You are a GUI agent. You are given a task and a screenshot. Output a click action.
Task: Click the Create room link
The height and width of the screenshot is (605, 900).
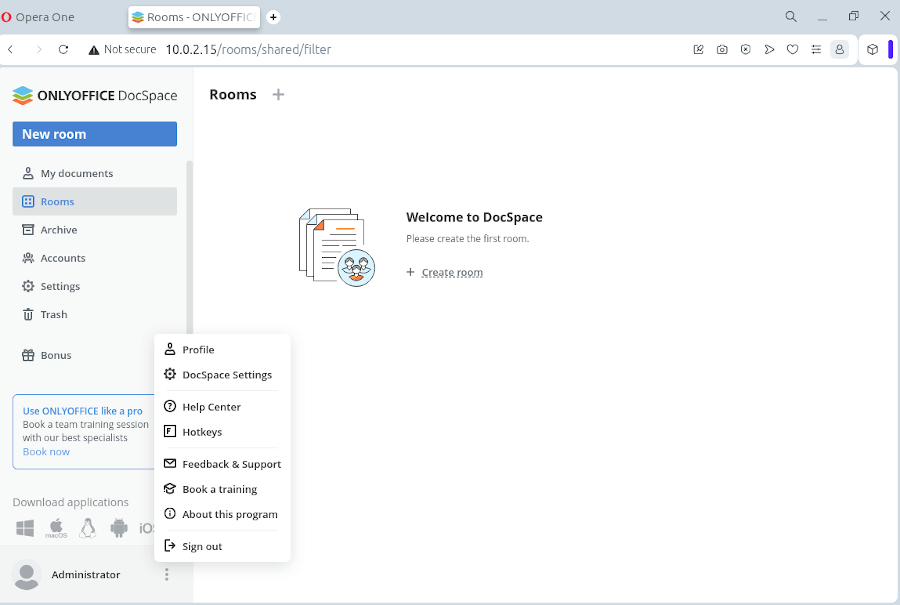point(452,273)
